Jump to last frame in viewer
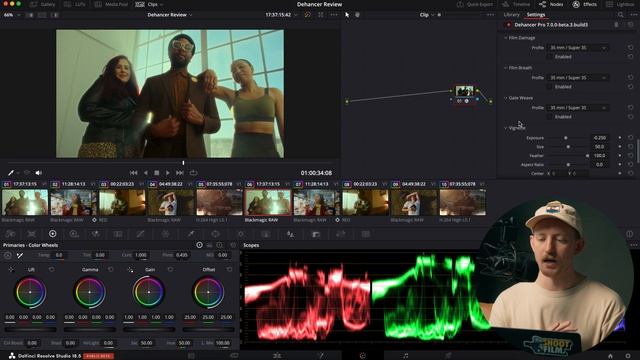This screenshot has height=360, width=640. (180, 173)
